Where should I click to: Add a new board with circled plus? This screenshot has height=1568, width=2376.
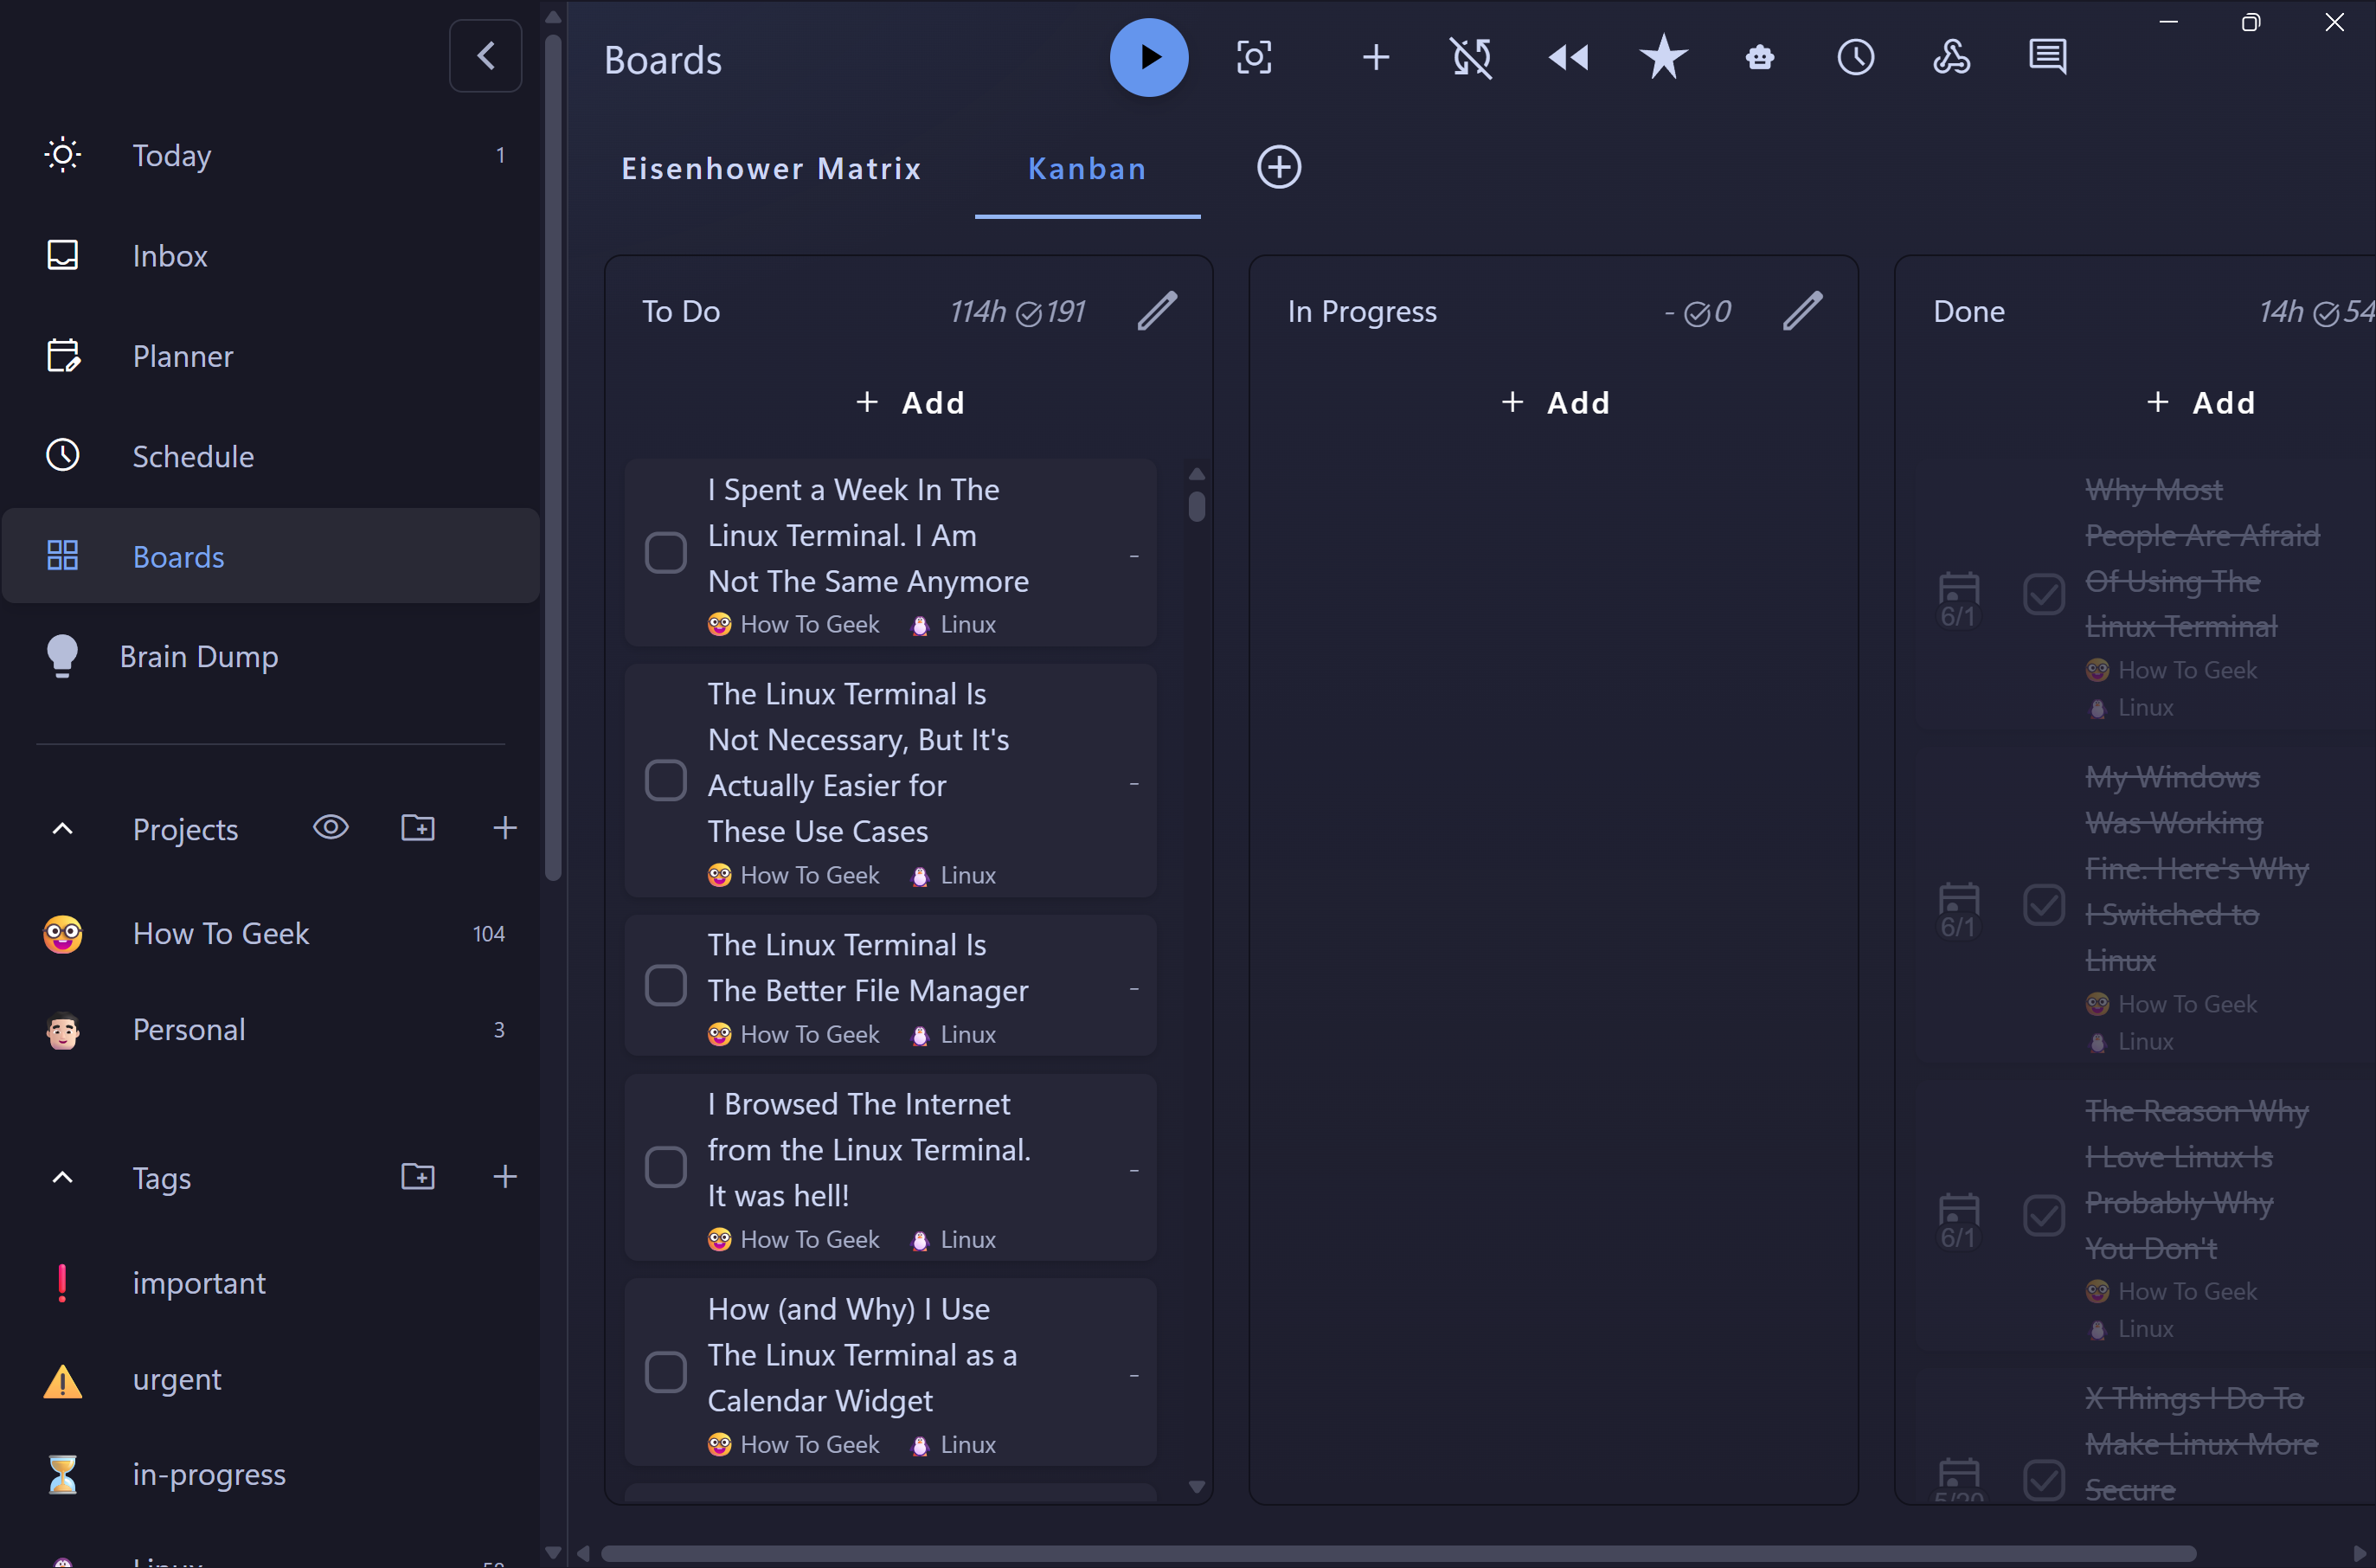[x=1279, y=167]
